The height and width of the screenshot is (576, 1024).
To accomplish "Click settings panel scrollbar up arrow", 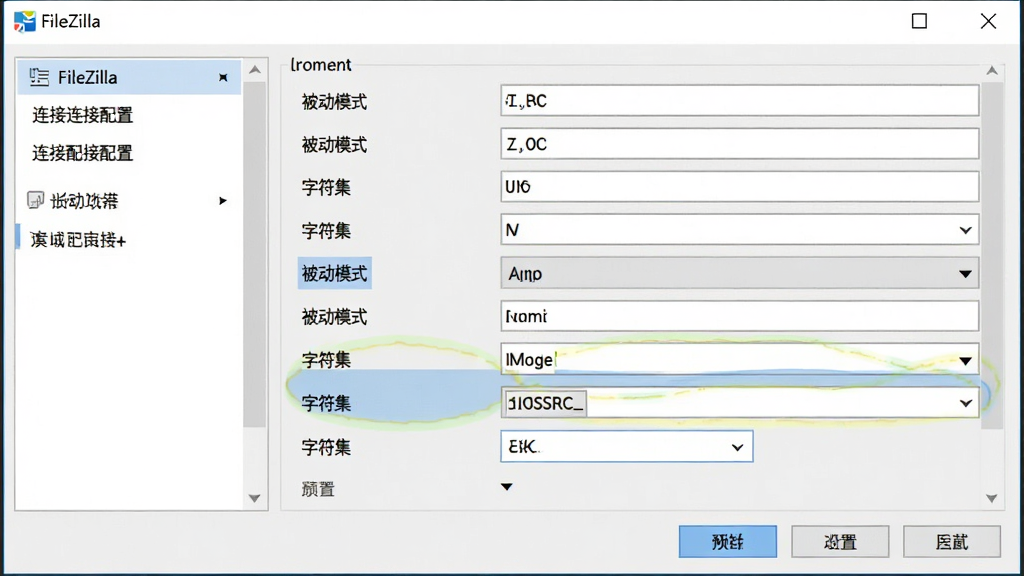I will pyautogui.click(x=991, y=71).
